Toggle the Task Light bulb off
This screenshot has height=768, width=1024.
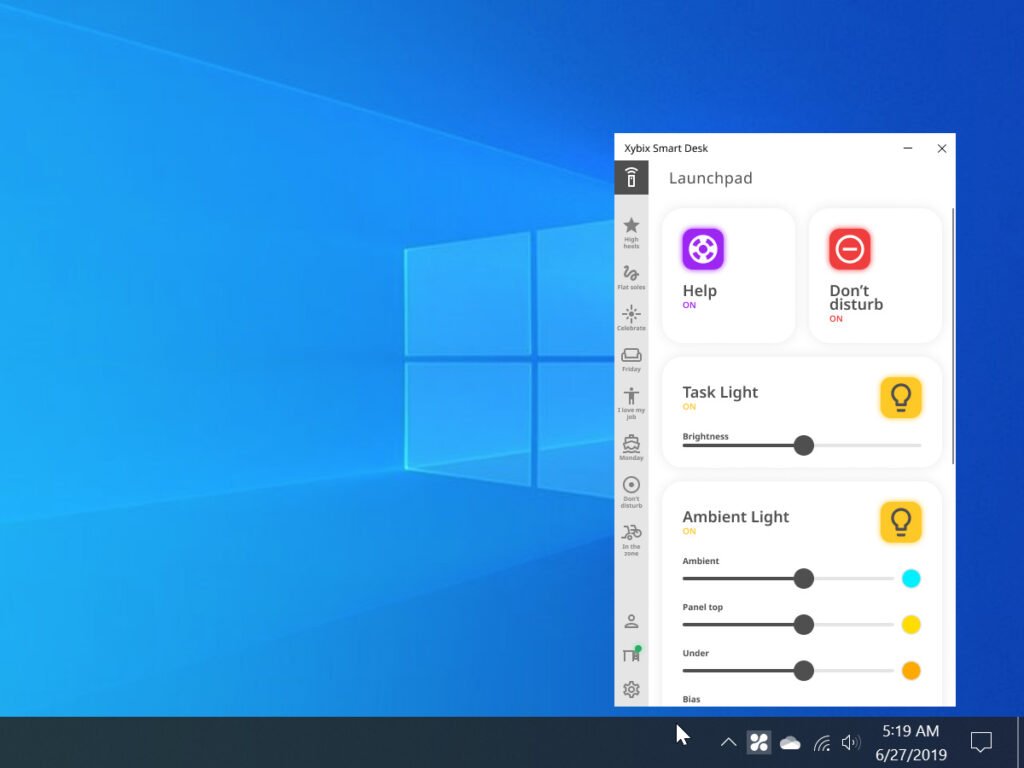901,396
